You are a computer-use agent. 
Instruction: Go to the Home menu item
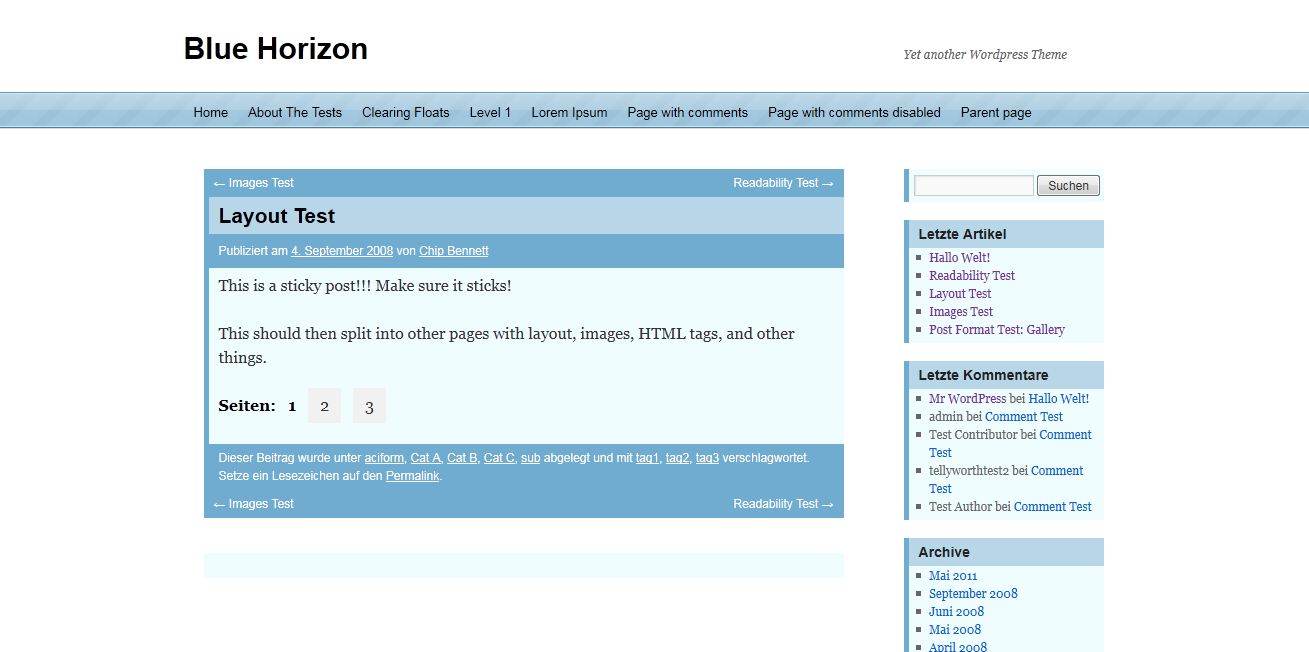[211, 112]
